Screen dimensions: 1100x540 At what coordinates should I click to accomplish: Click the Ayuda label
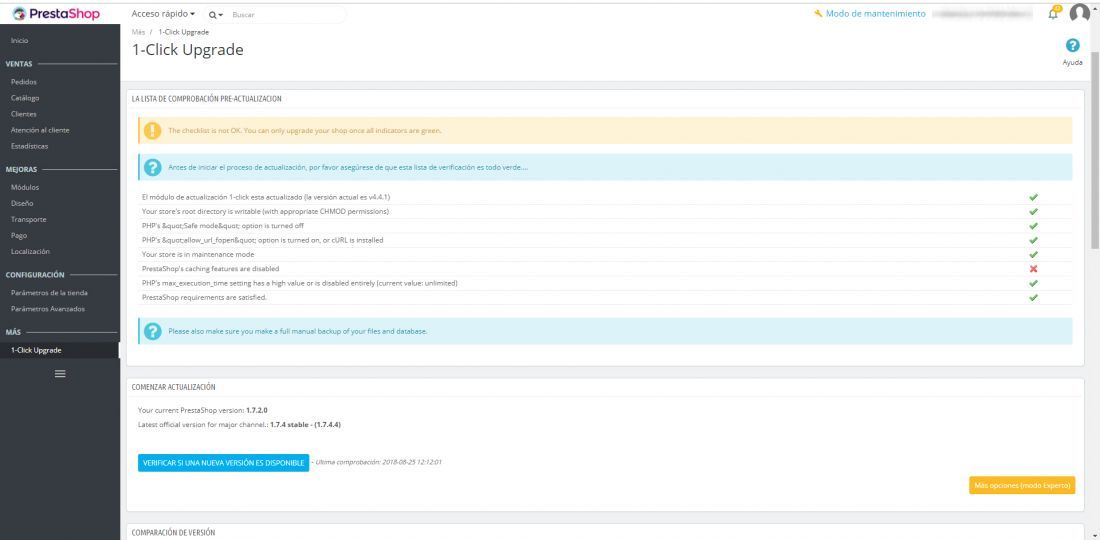[1073, 62]
